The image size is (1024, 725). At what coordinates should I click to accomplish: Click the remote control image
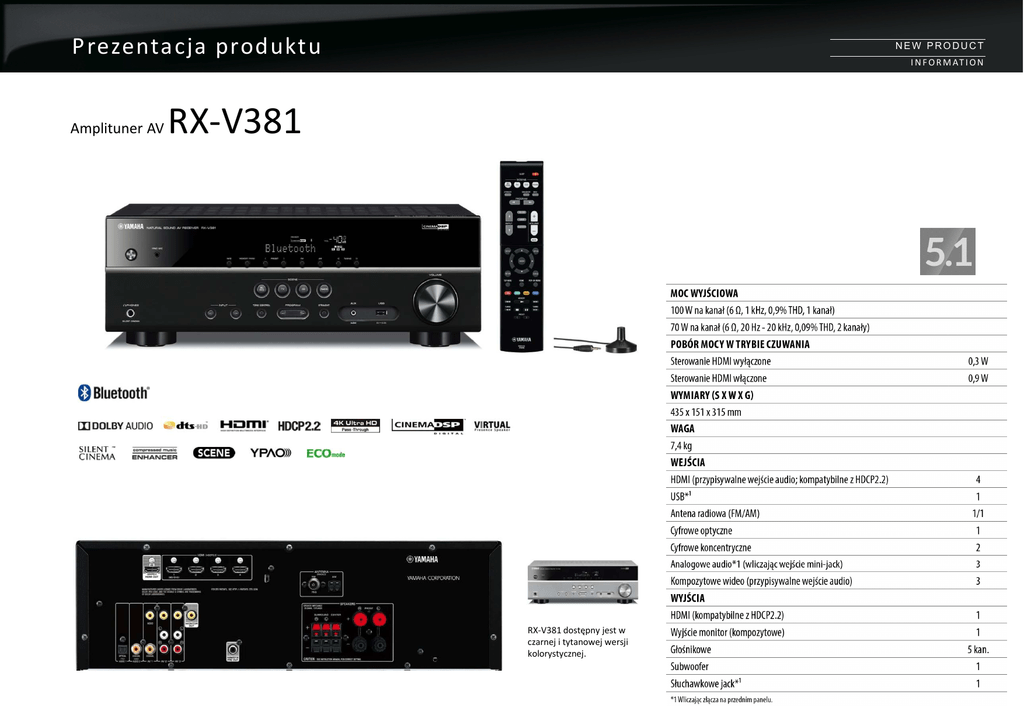click(521, 257)
